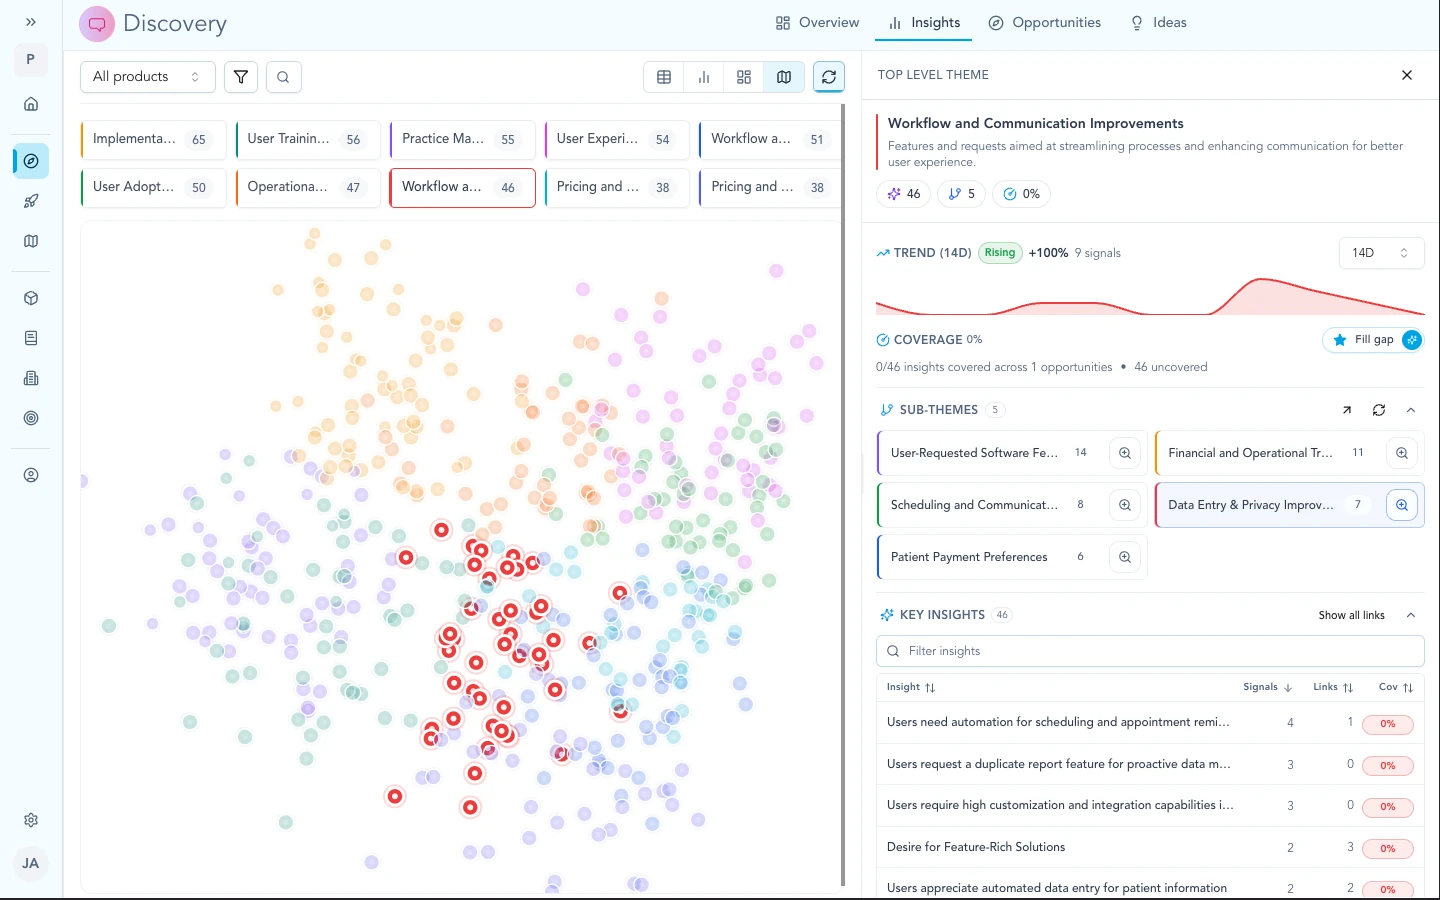Open Settings via the gear icon
Image resolution: width=1440 pixels, height=900 pixels.
[30, 820]
